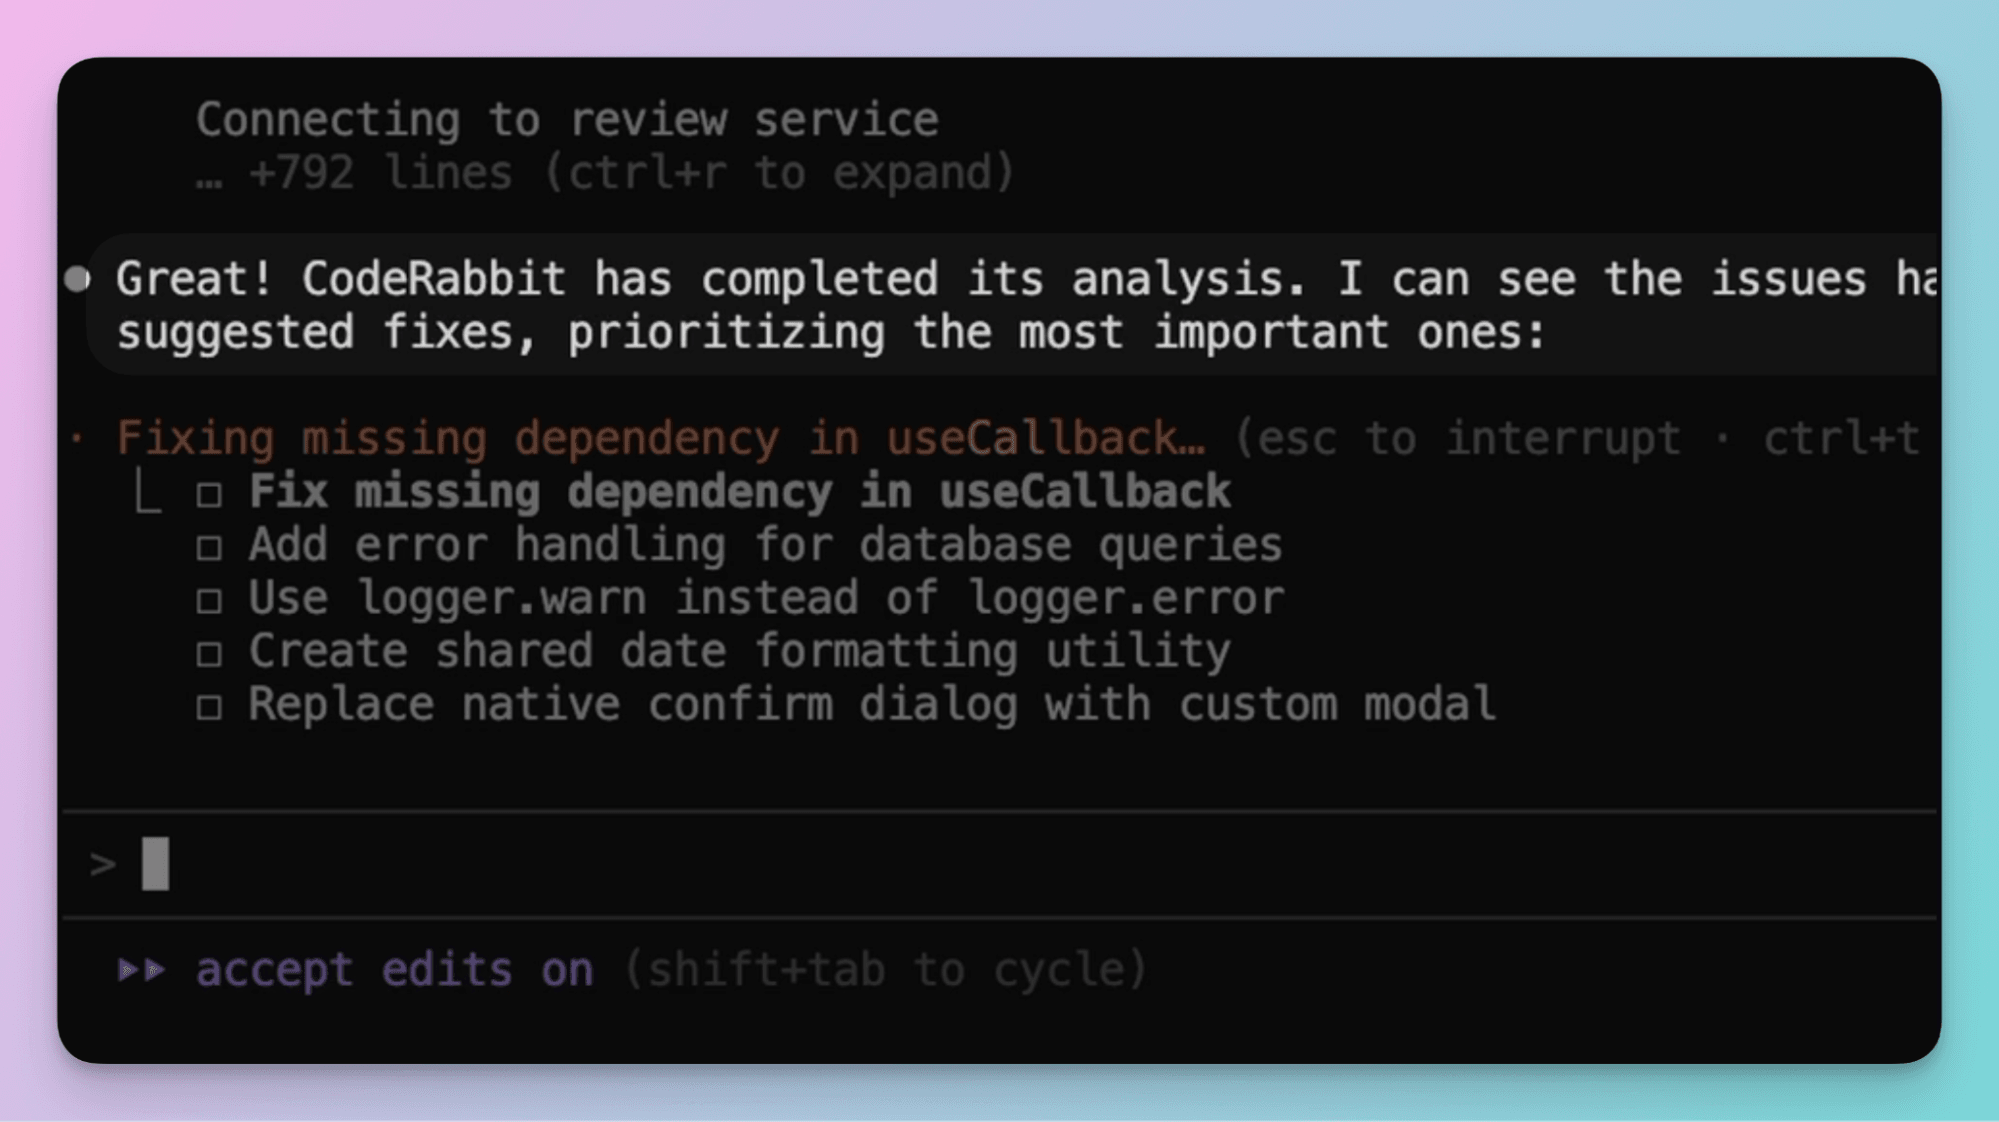
Task: Click the Connecting to review service line
Action: click(x=567, y=120)
